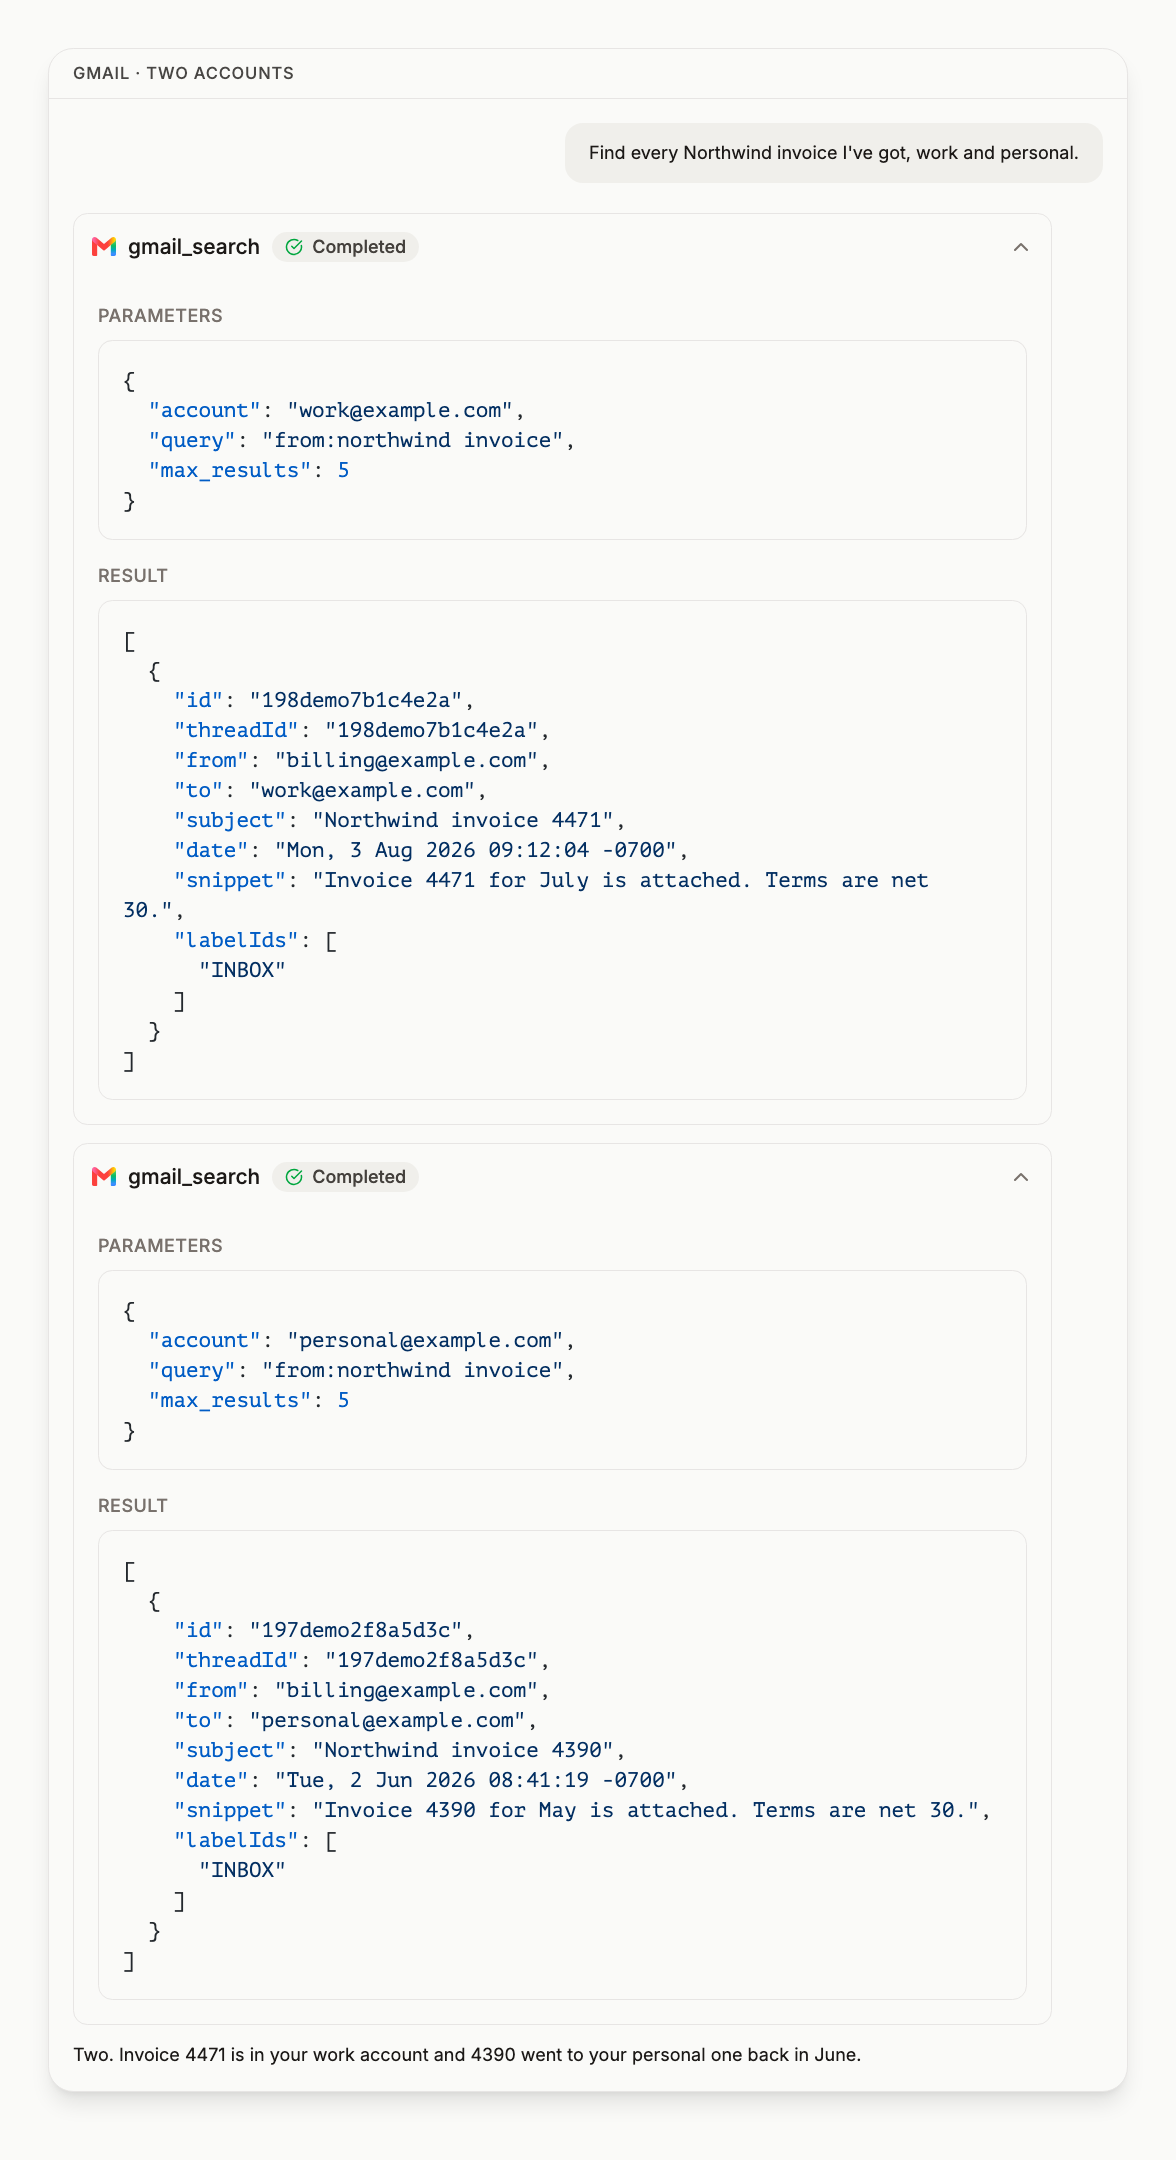Click the invoice 4390 result JSON block
1176x2160 pixels.
point(562,1765)
